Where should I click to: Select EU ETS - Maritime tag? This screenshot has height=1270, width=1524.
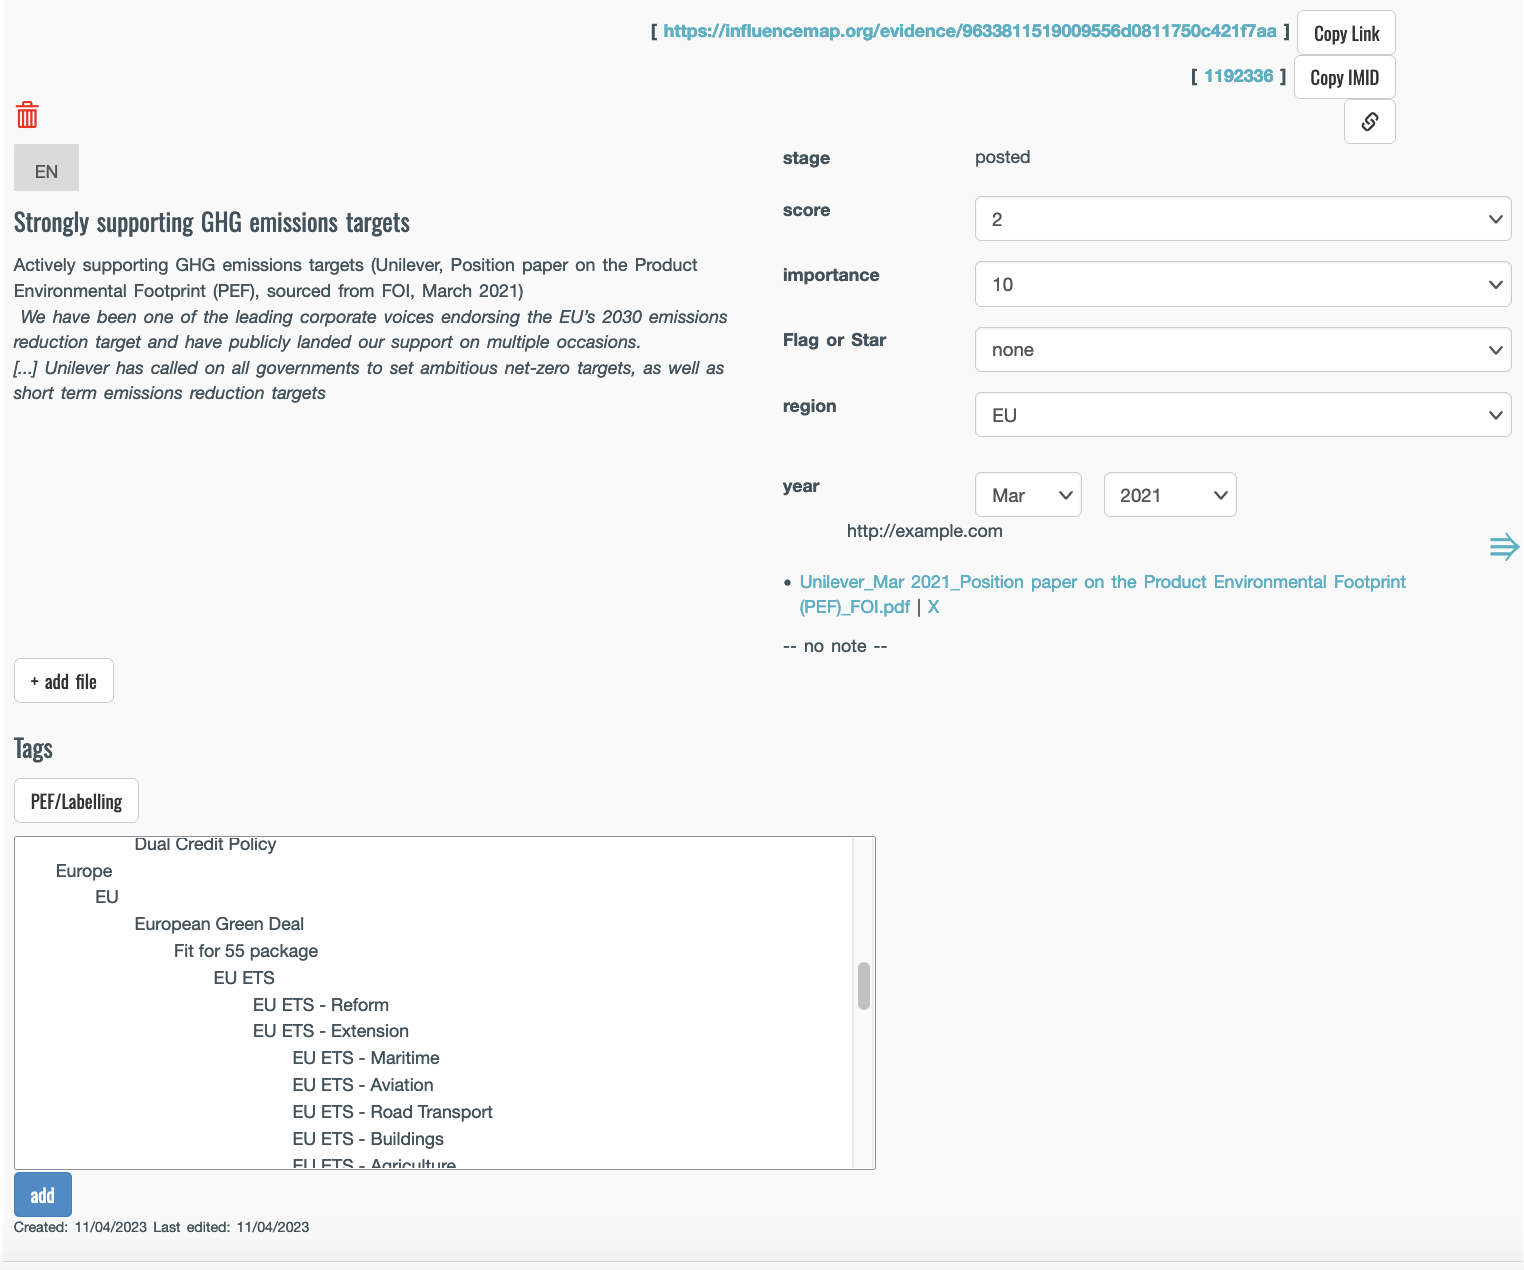[366, 1058]
